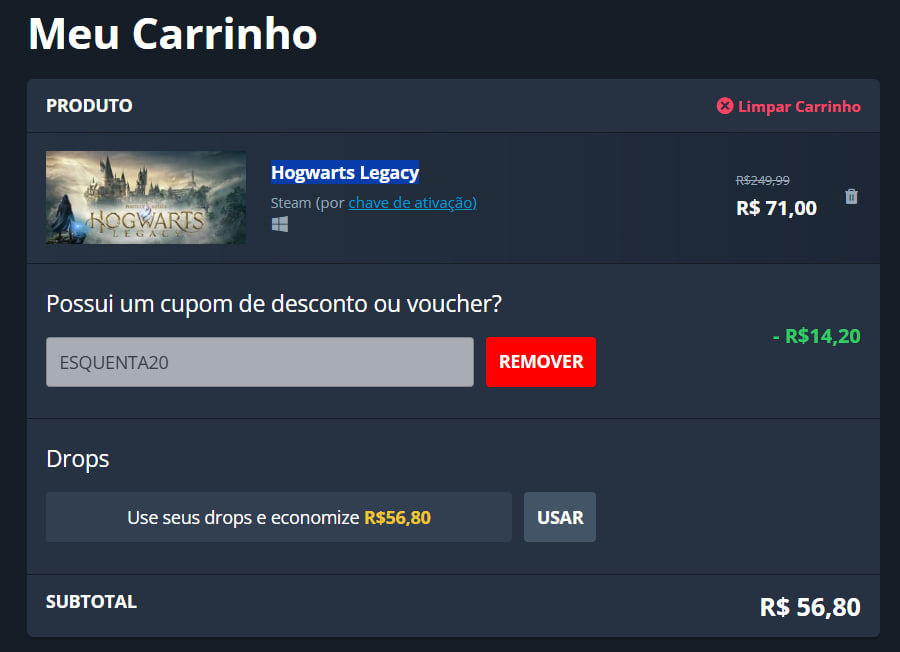900x652 pixels.
Task: Click the green -R$14,20 discount amount
Action: pos(816,336)
